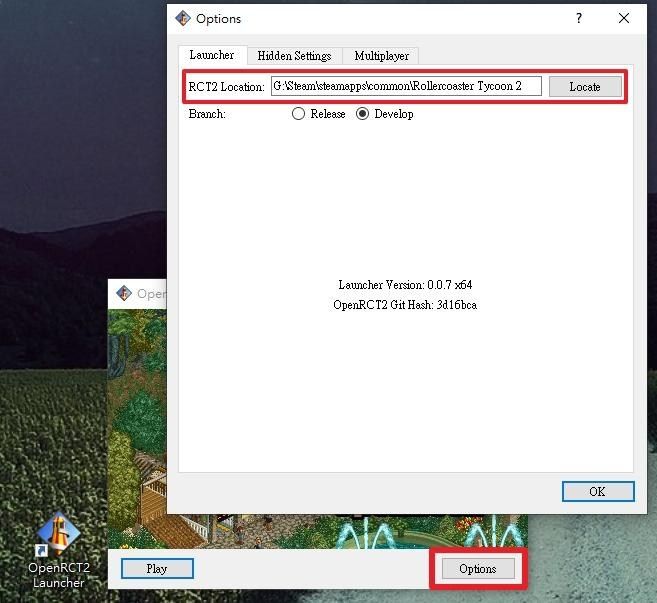Close the Options dialog with X

625,18
